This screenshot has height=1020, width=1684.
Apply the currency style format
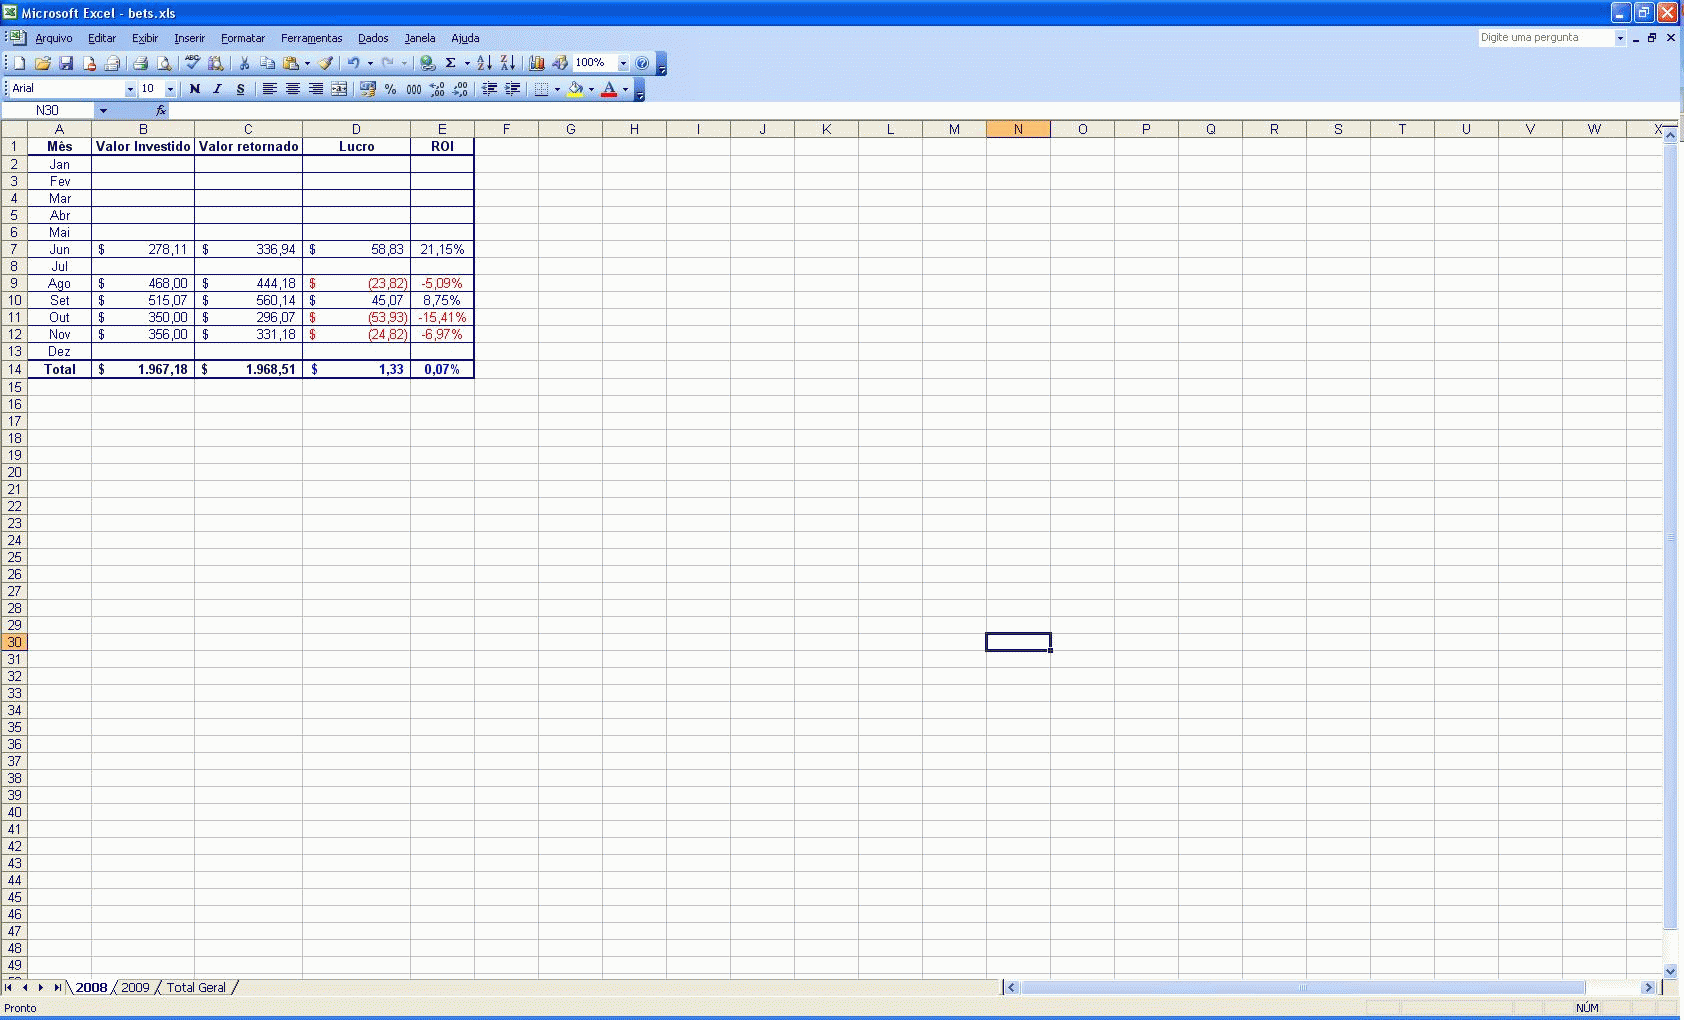[x=367, y=89]
